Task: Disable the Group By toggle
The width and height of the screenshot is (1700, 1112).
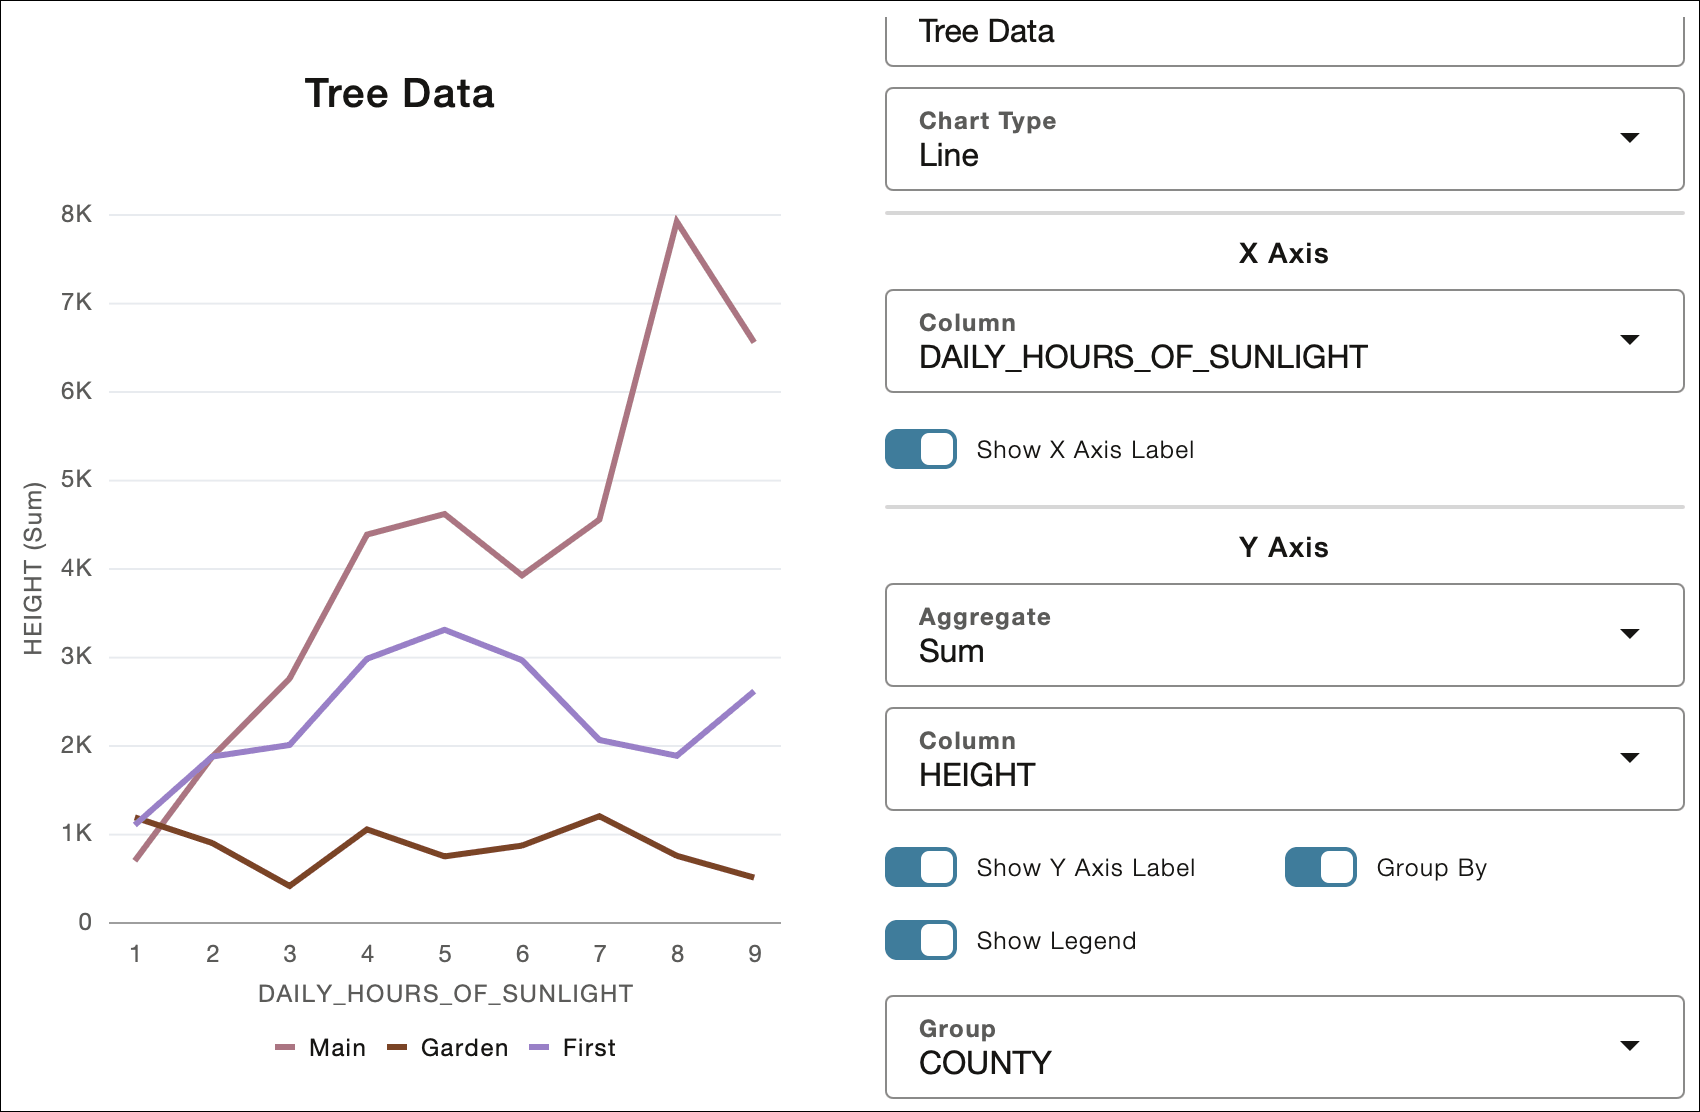Action: pos(1319,867)
